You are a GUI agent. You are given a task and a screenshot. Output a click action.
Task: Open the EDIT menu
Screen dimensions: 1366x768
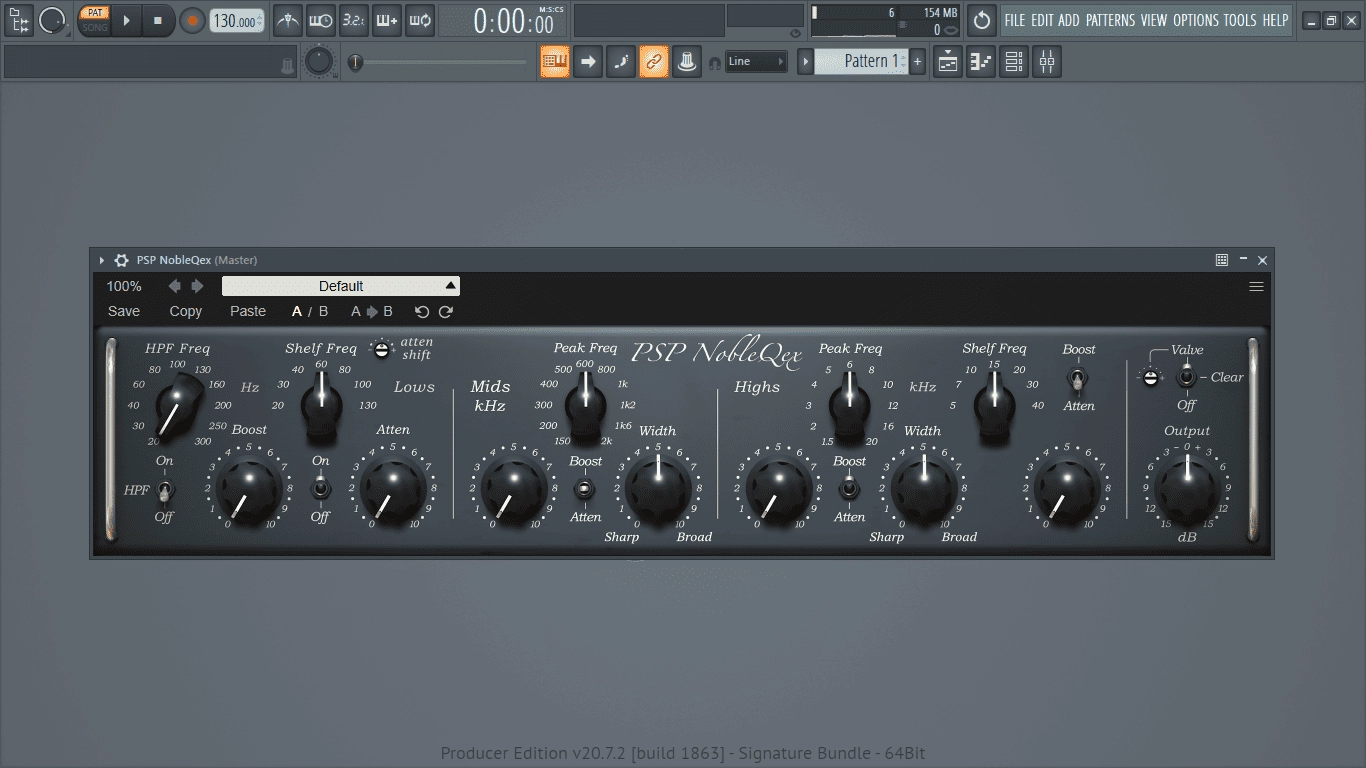pyautogui.click(x=1042, y=20)
